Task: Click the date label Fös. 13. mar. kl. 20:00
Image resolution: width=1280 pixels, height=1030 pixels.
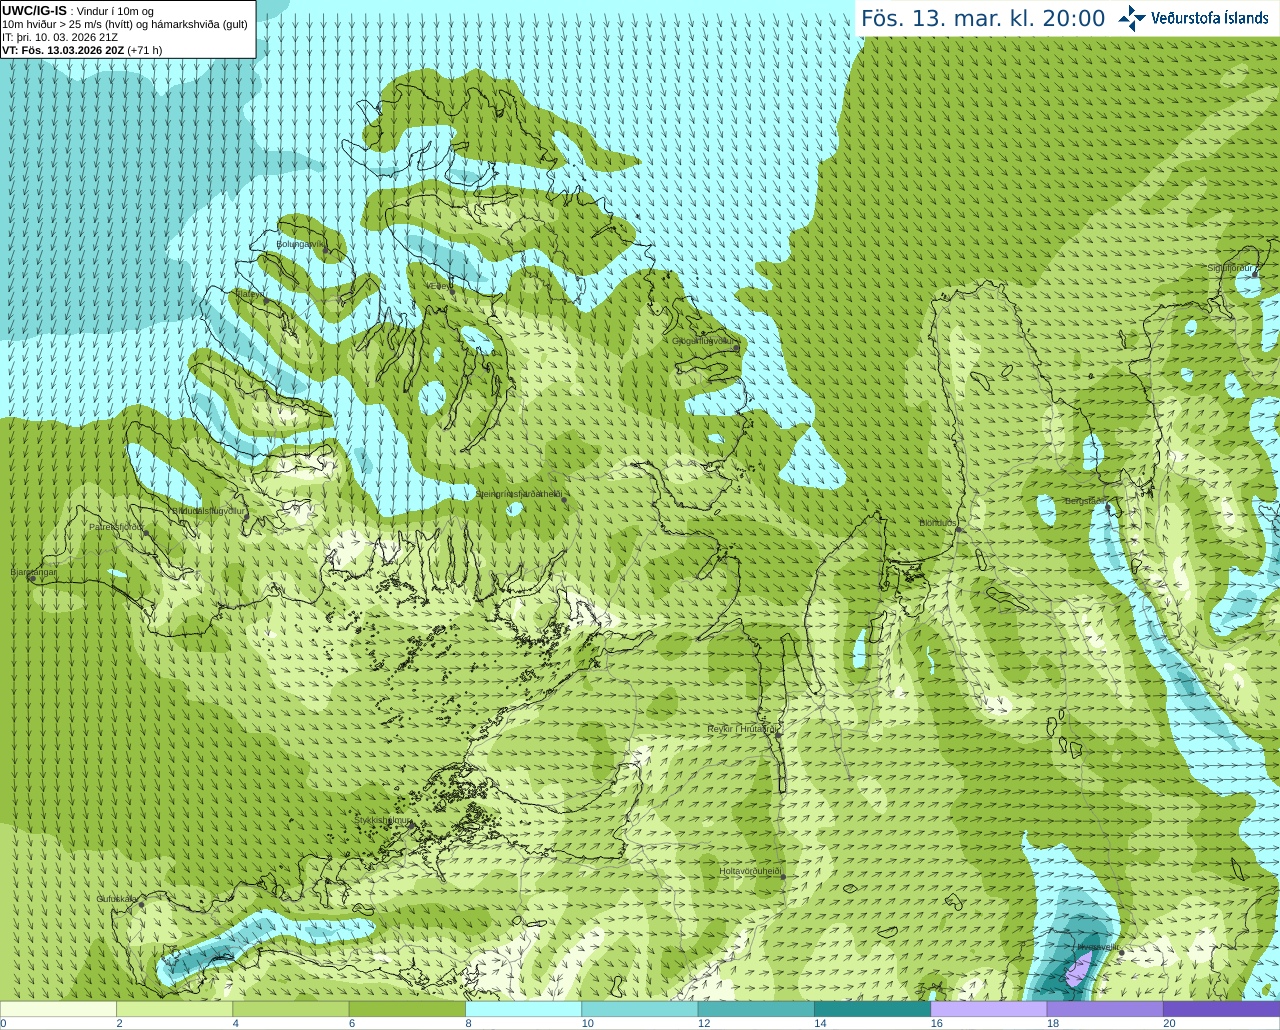Action: (983, 19)
